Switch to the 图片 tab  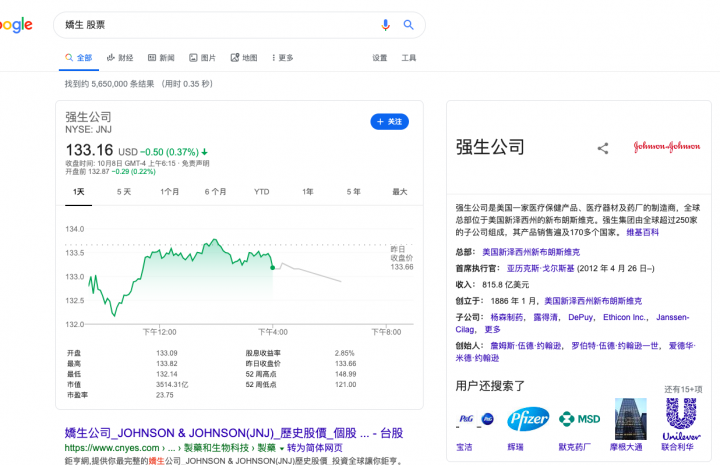click(202, 58)
